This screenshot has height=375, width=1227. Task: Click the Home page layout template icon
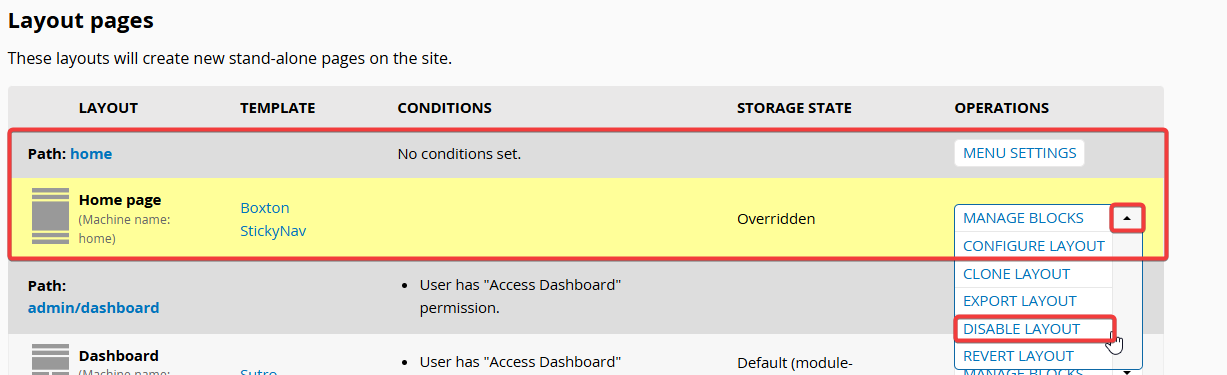(x=50, y=217)
